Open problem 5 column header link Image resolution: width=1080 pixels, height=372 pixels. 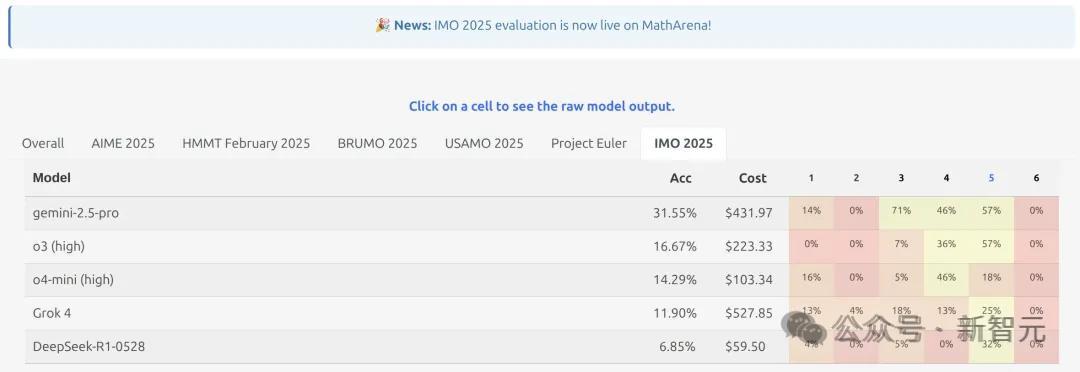pos(991,178)
